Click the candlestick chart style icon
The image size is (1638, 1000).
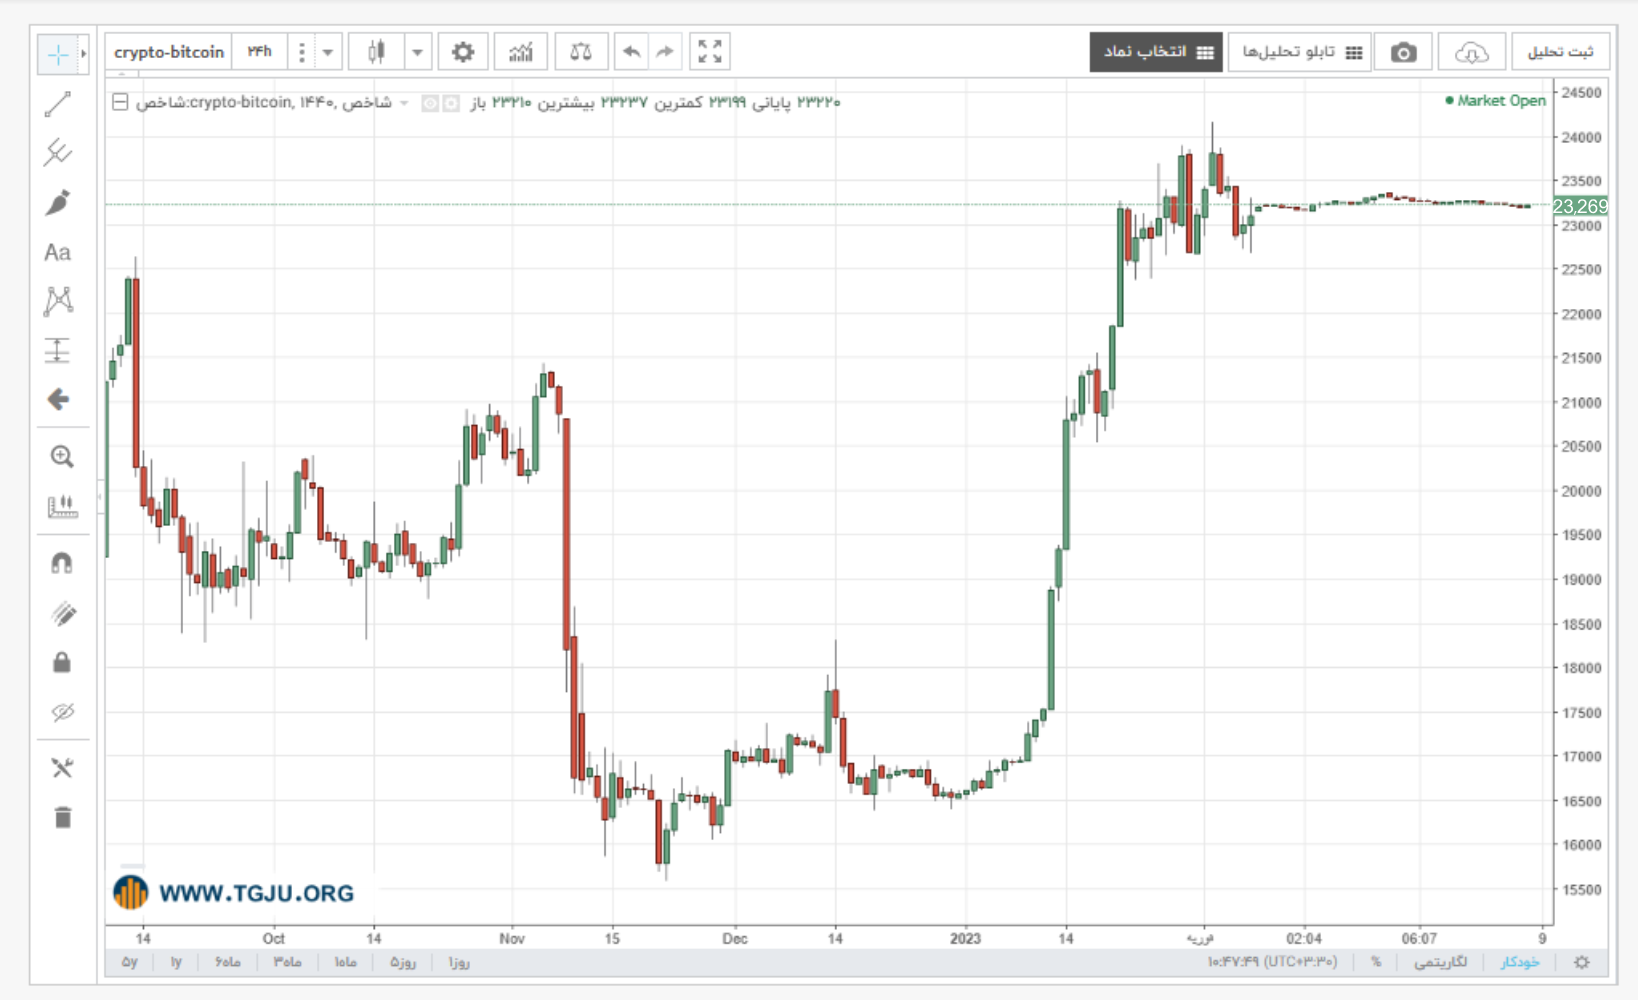coord(376,52)
